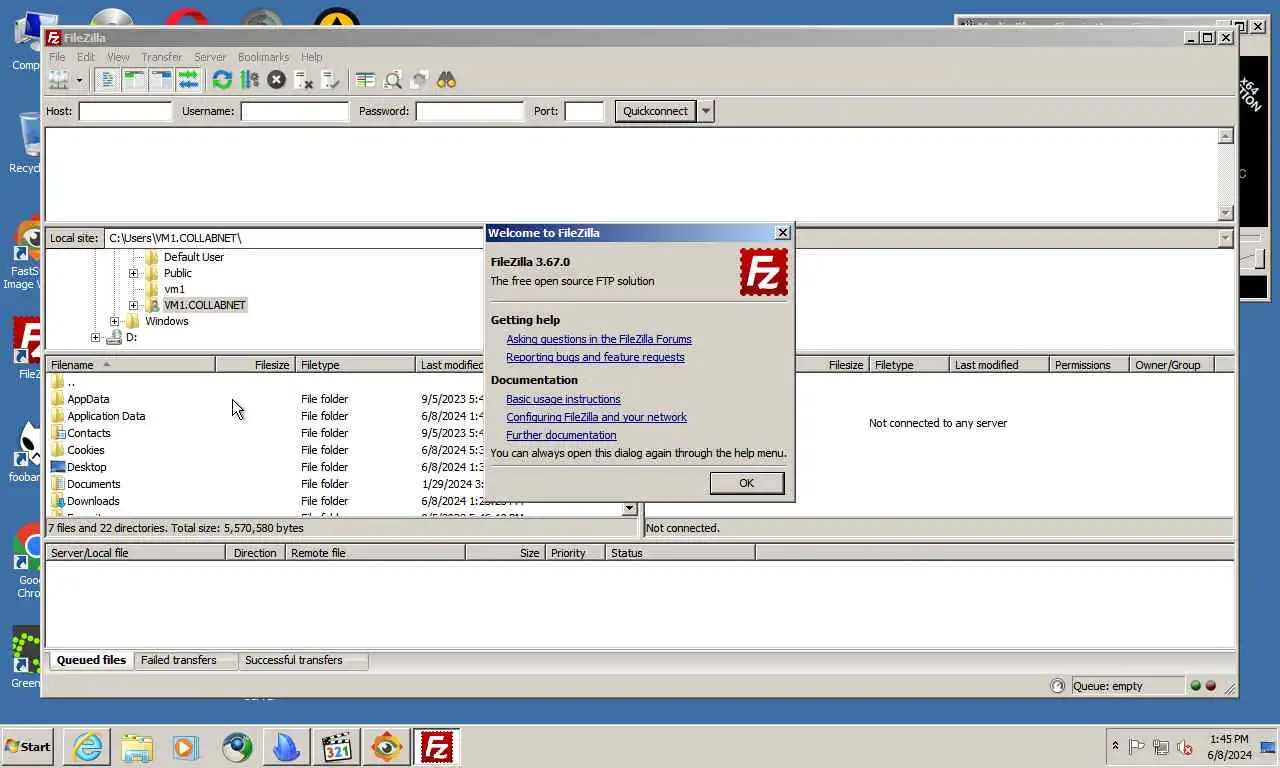
Task: Click the Quickconnect button
Action: pyautogui.click(x=655, y=111)
